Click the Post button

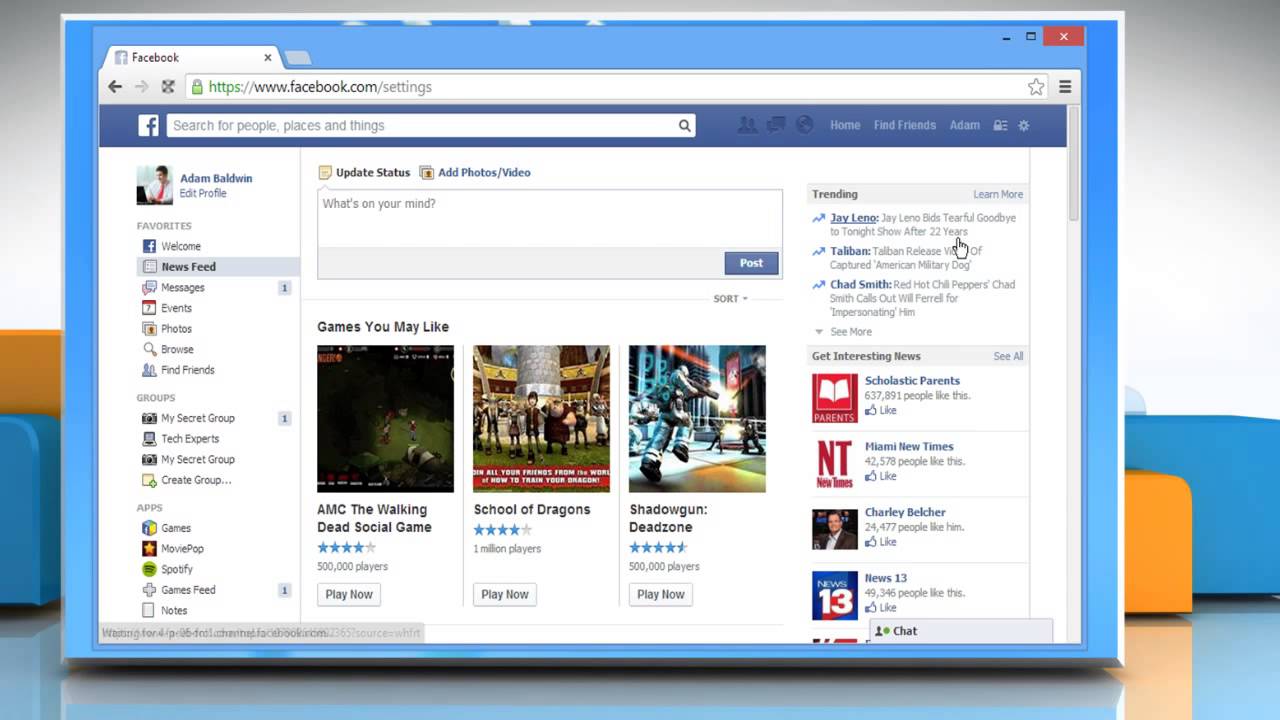pos(751,263)
